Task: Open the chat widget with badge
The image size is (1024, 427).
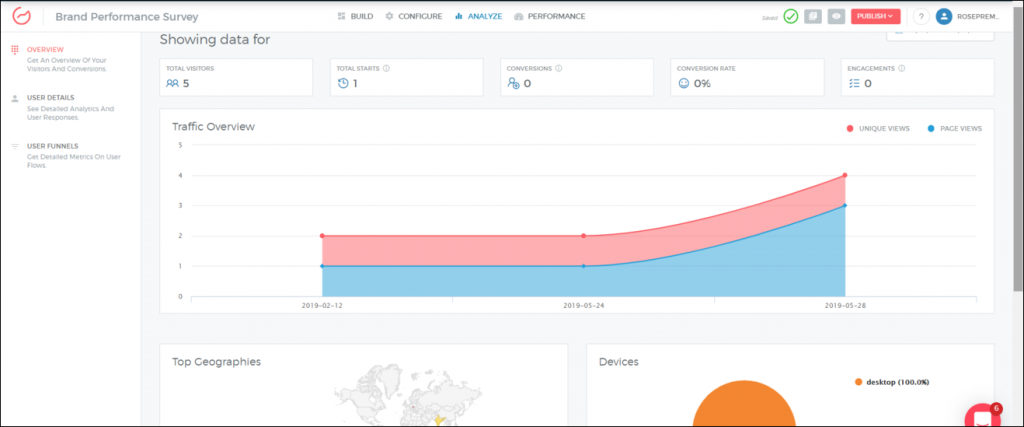Action: (983, 418)
